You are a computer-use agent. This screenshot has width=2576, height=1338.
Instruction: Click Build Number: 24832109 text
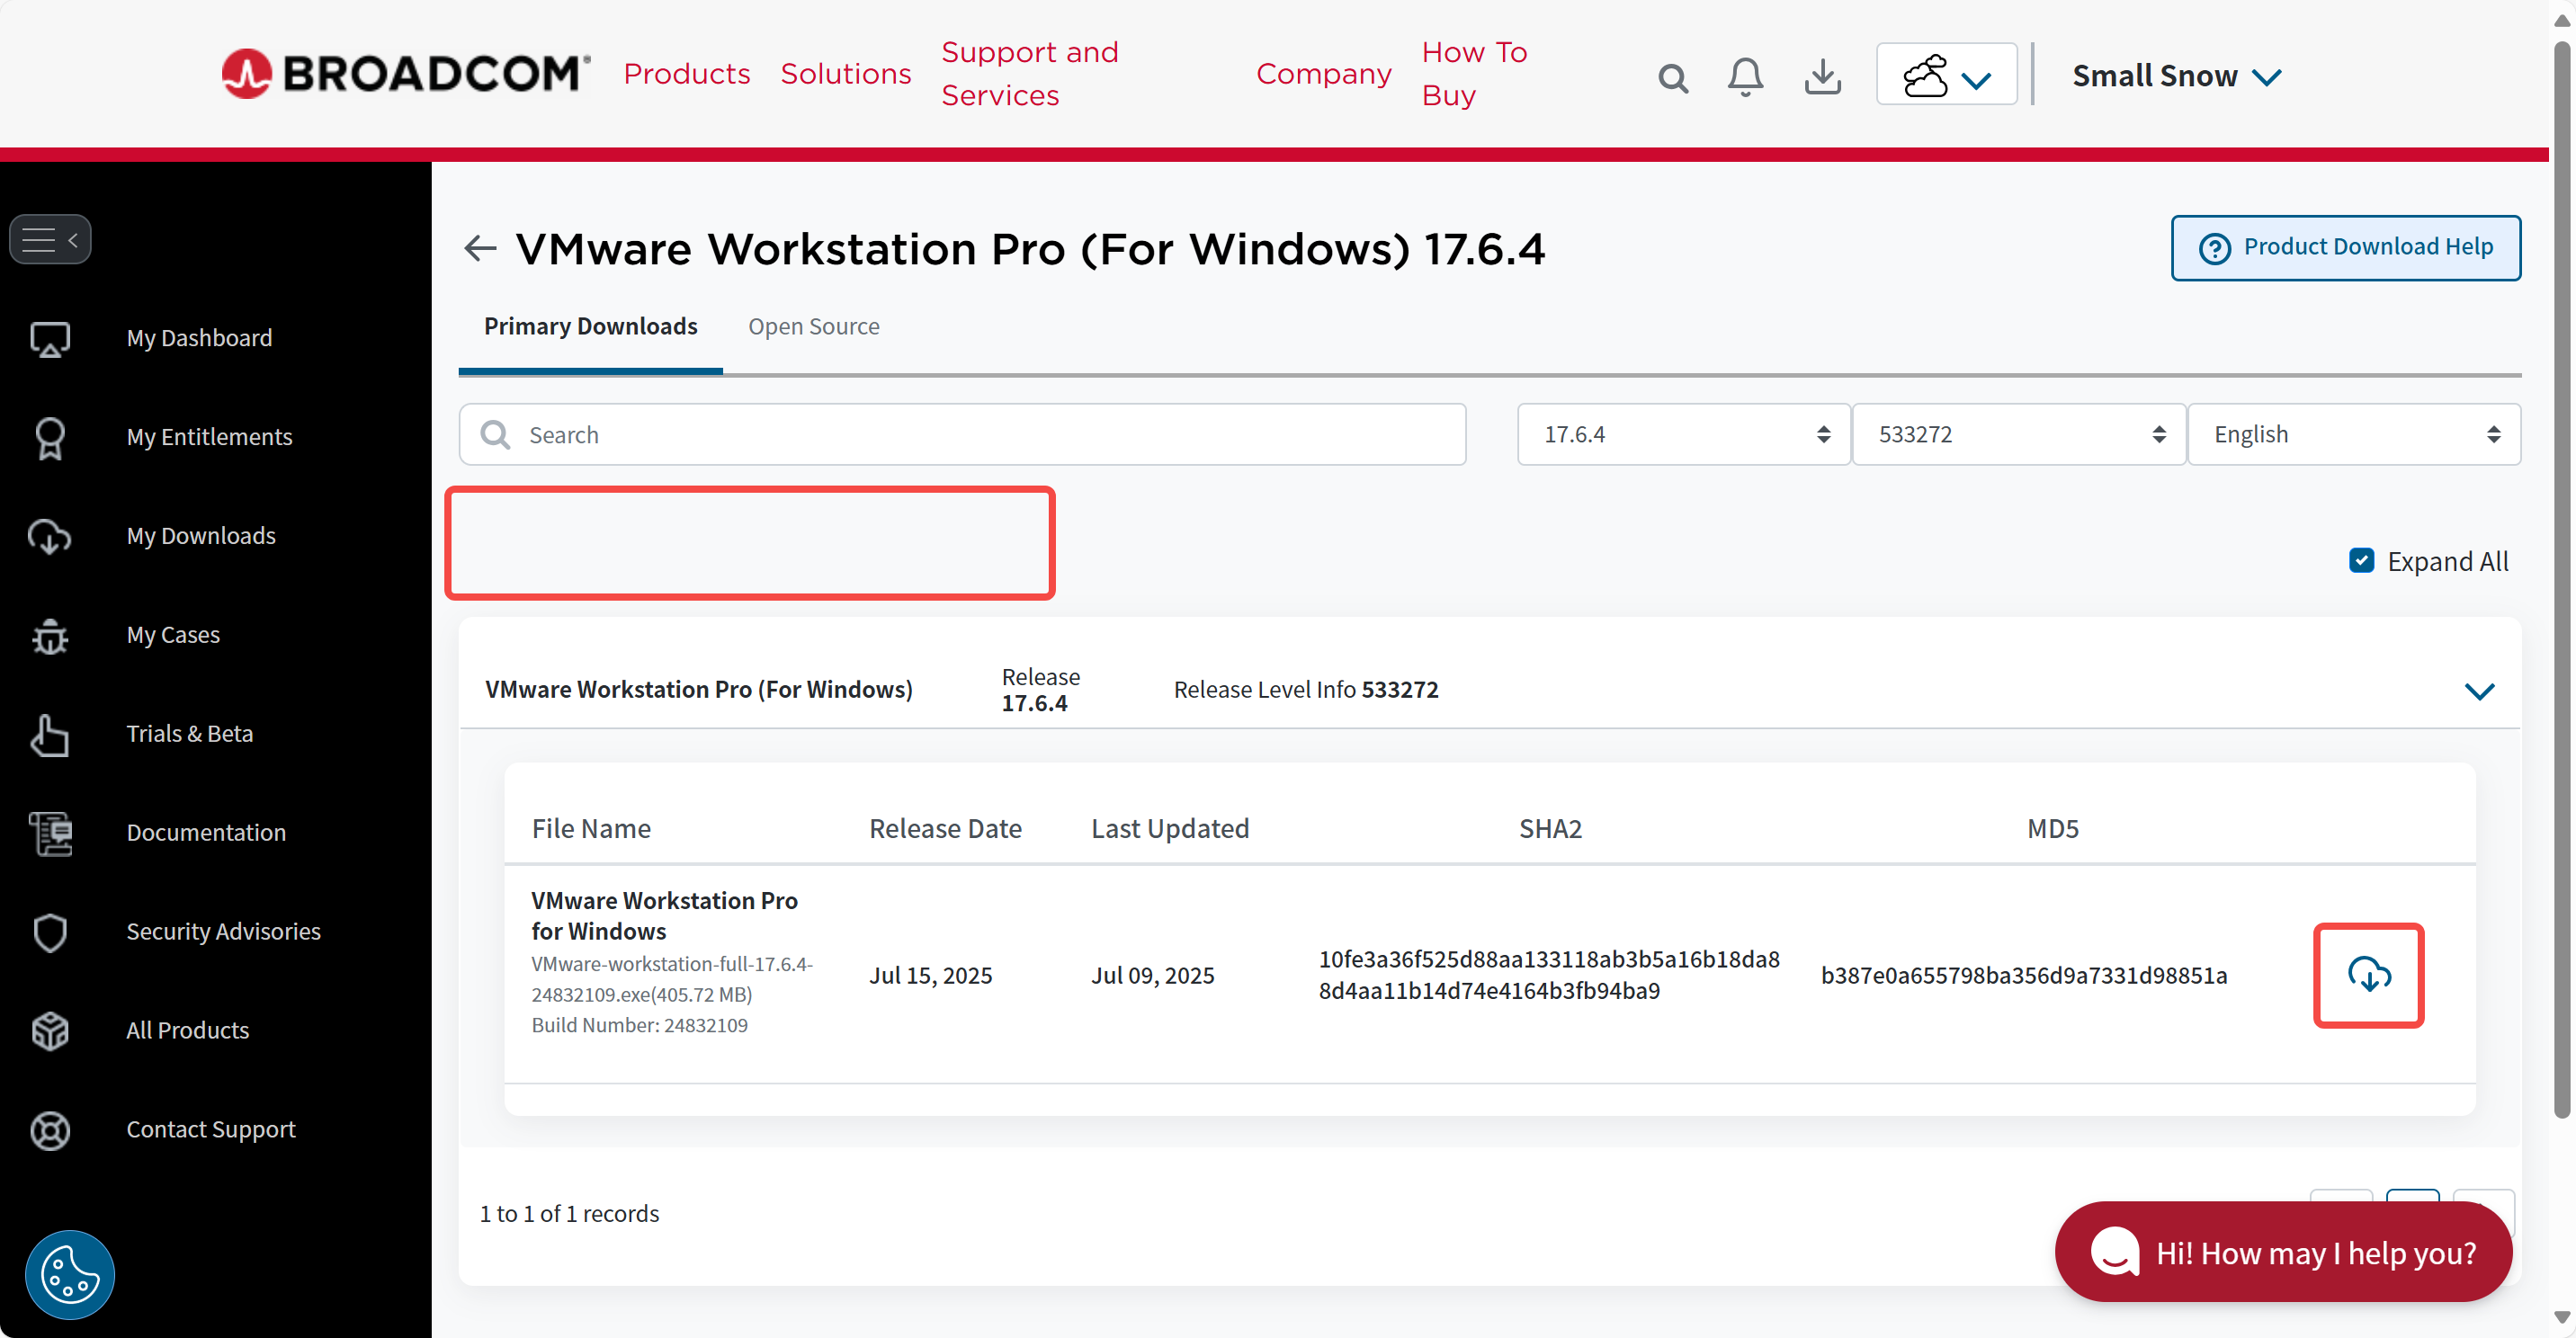pyautogui.click(x=640, y=1025)
